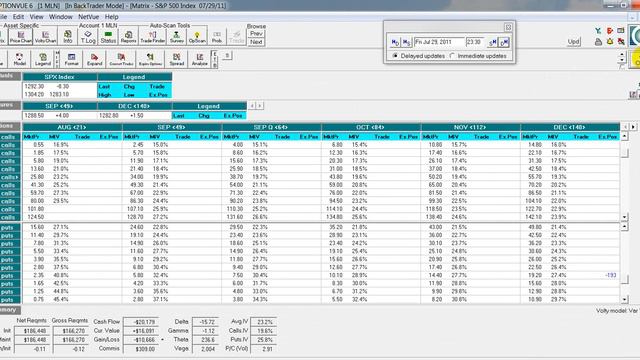Select the OCT <84> expiration header
Screen dimensions: 640x360
(371, 127)
